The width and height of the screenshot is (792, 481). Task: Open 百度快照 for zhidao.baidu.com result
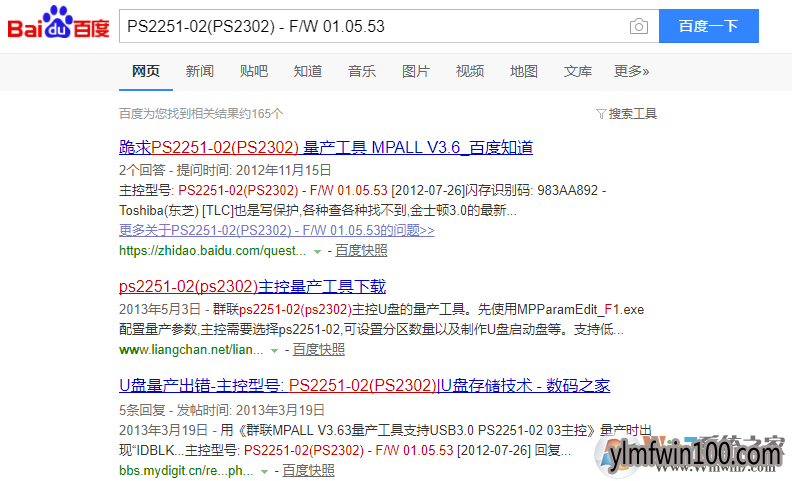point(361,251)
